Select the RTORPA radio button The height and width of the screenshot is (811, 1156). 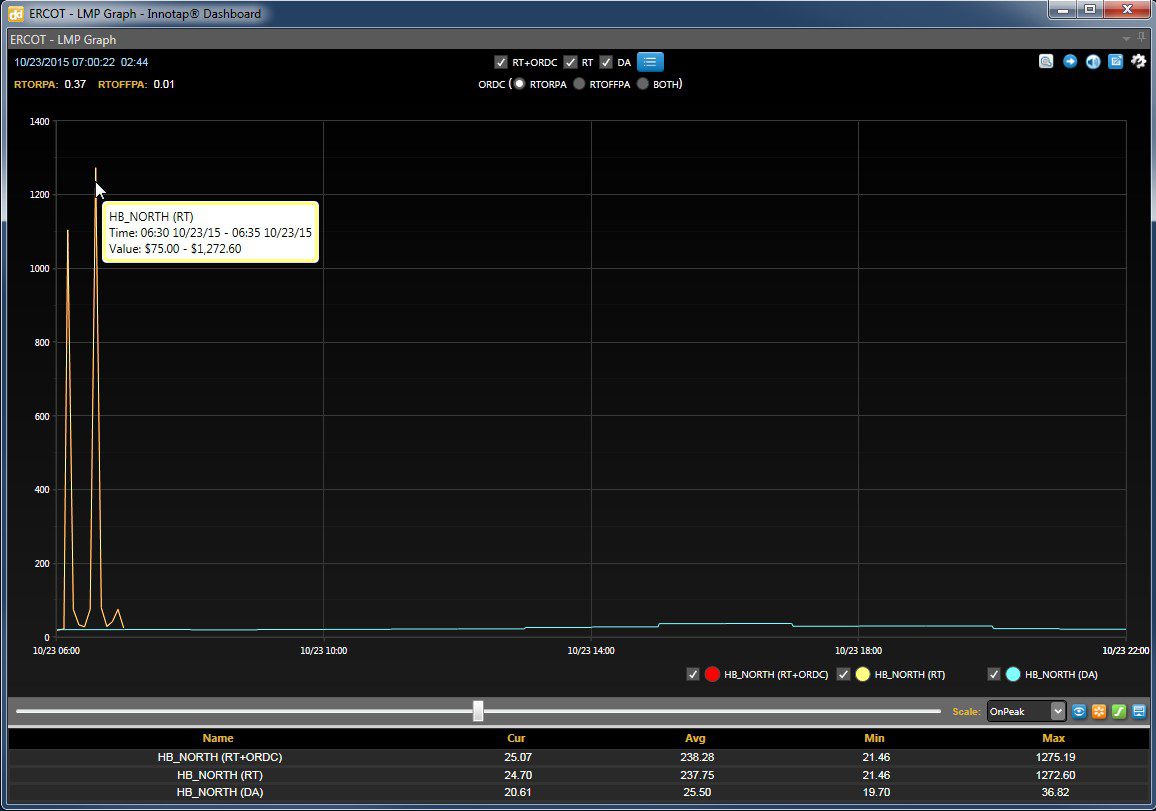(x=520, y=84)
